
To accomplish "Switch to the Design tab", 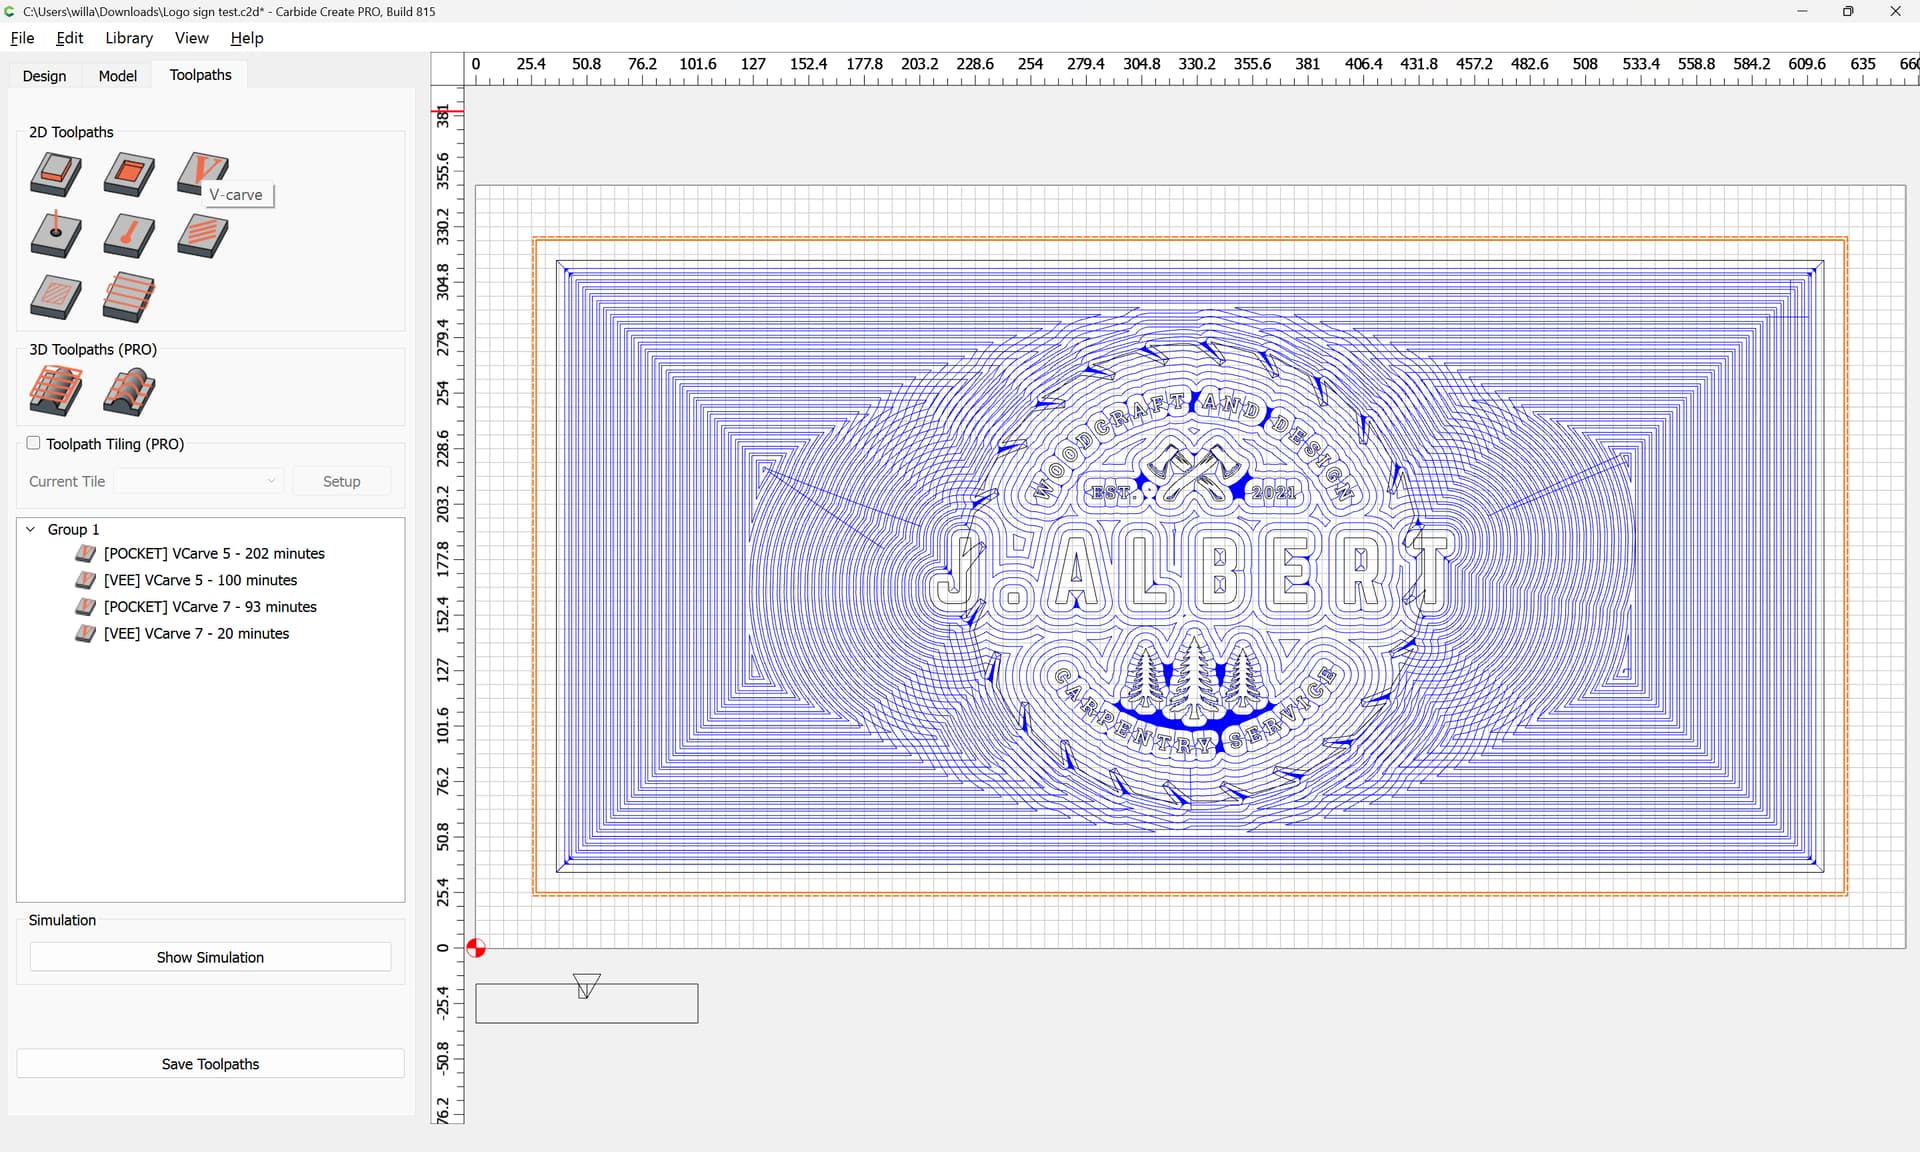I will click(x=44, y=76).
